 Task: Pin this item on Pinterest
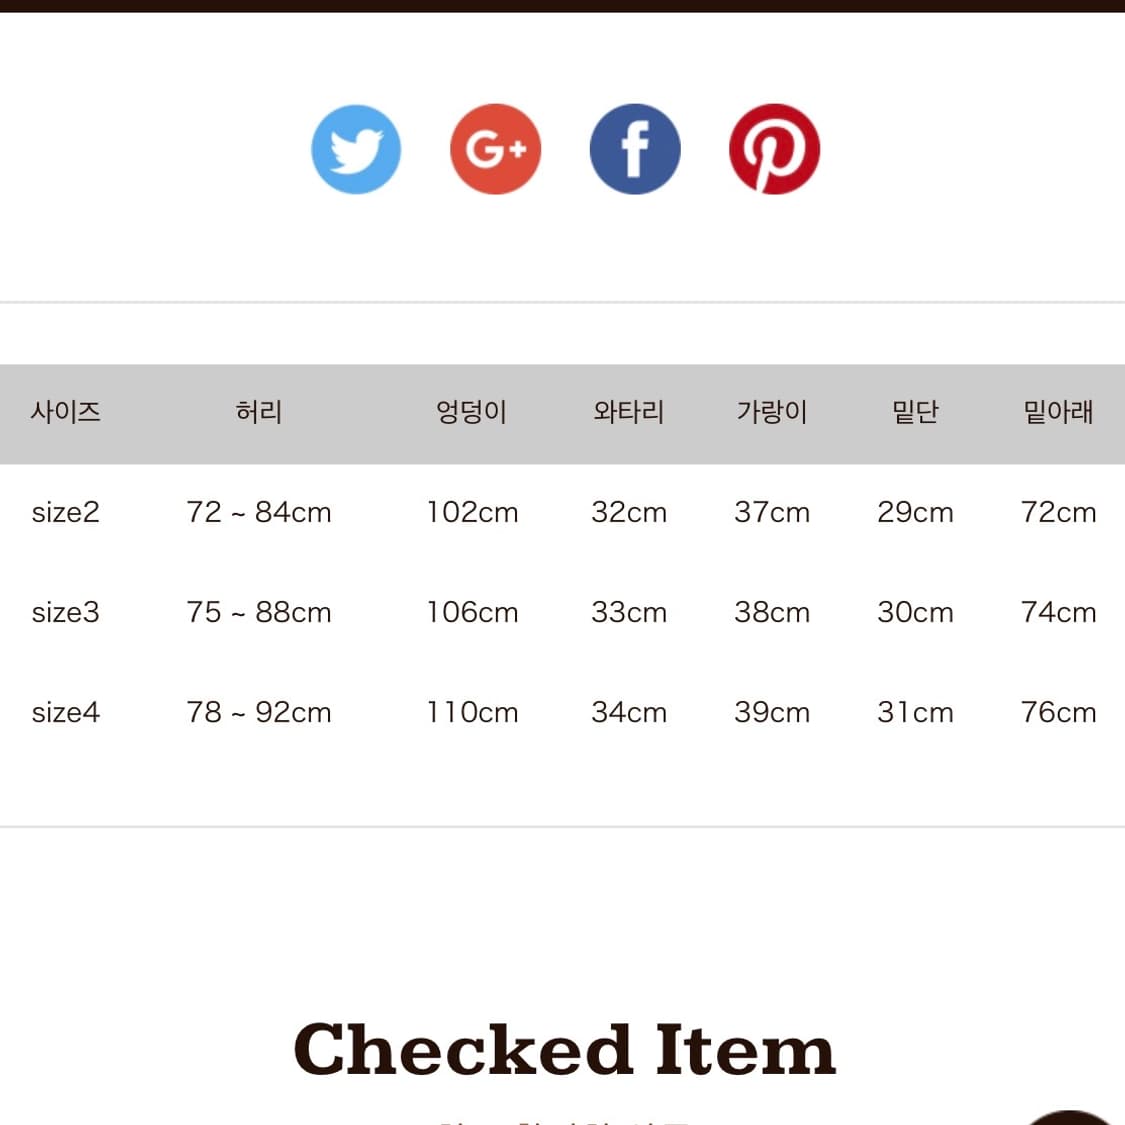774,149
